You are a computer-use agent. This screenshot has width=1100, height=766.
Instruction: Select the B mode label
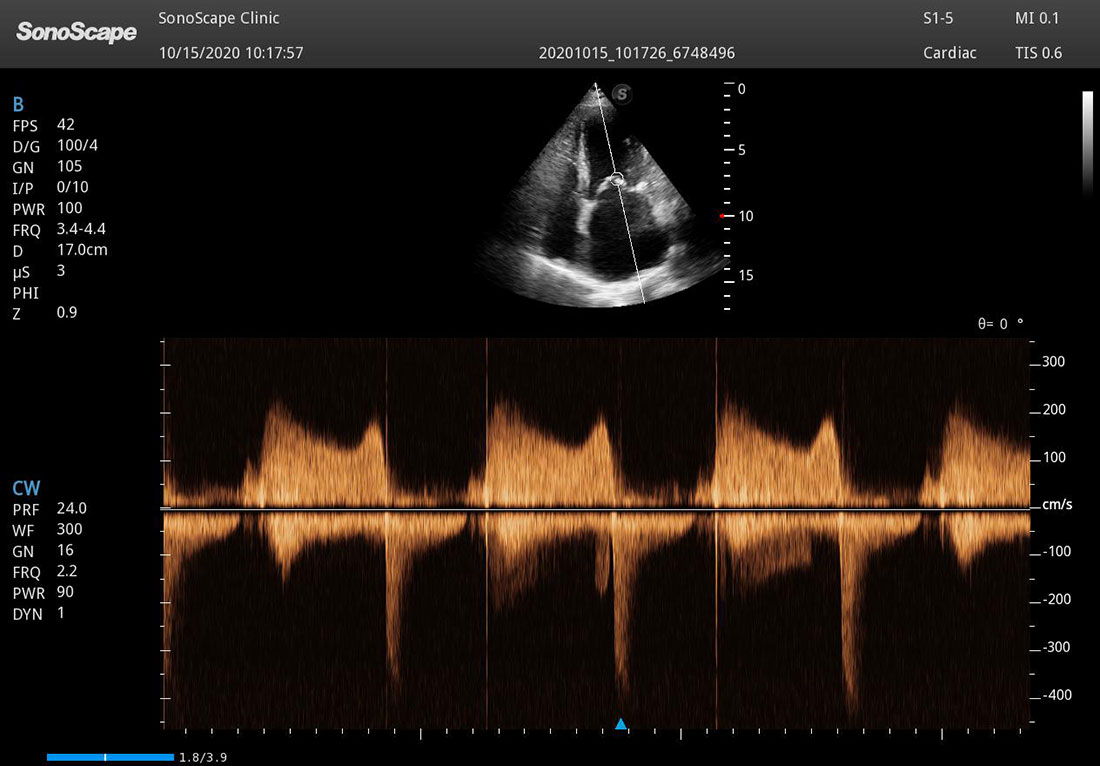click(18, 105)
